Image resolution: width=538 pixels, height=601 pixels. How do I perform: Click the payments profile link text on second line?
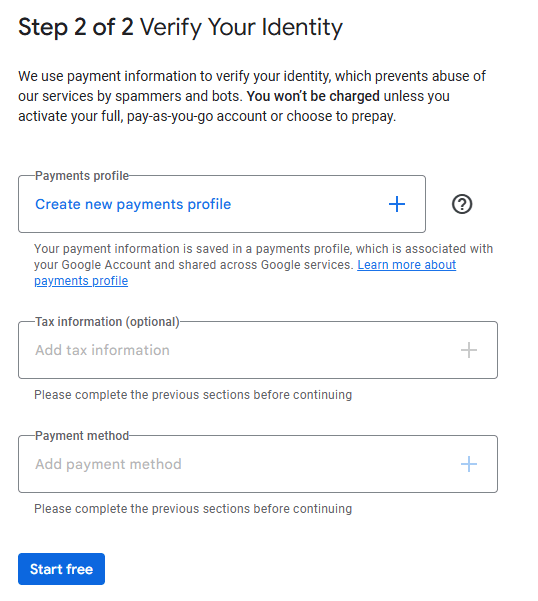81,281
